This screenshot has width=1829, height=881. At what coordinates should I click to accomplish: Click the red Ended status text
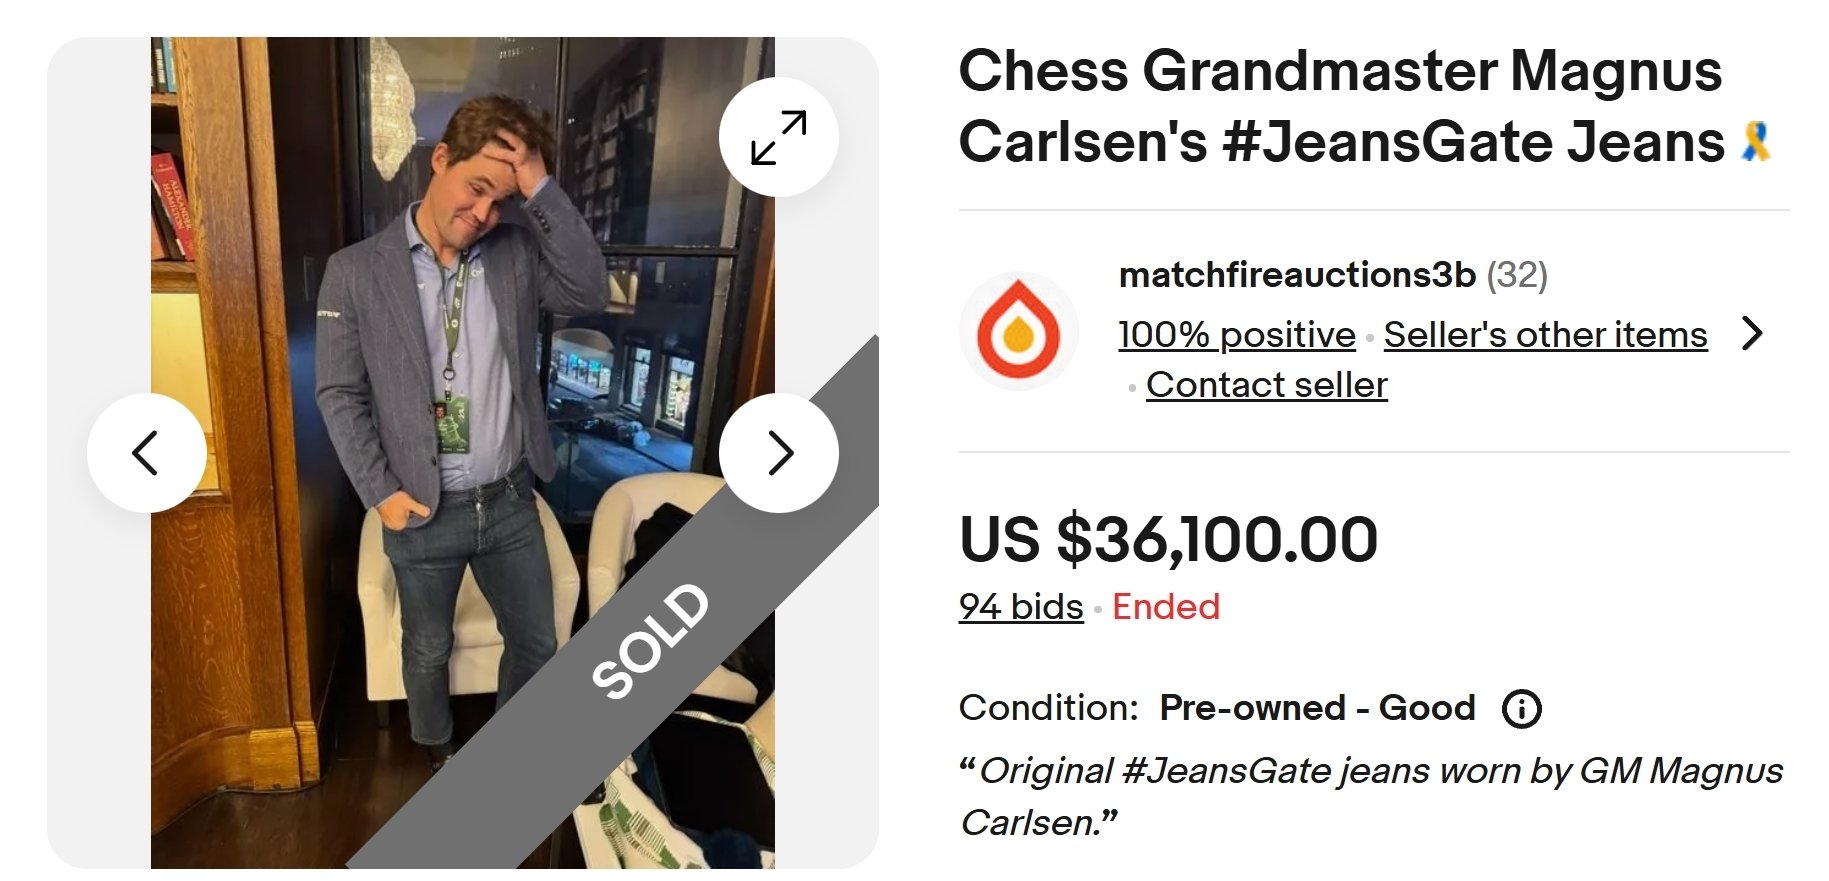click(x=1165, y=607)
